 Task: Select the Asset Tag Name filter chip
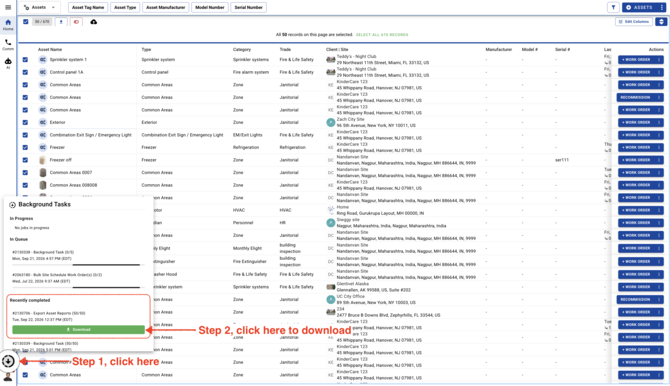(x=88, y=7)
